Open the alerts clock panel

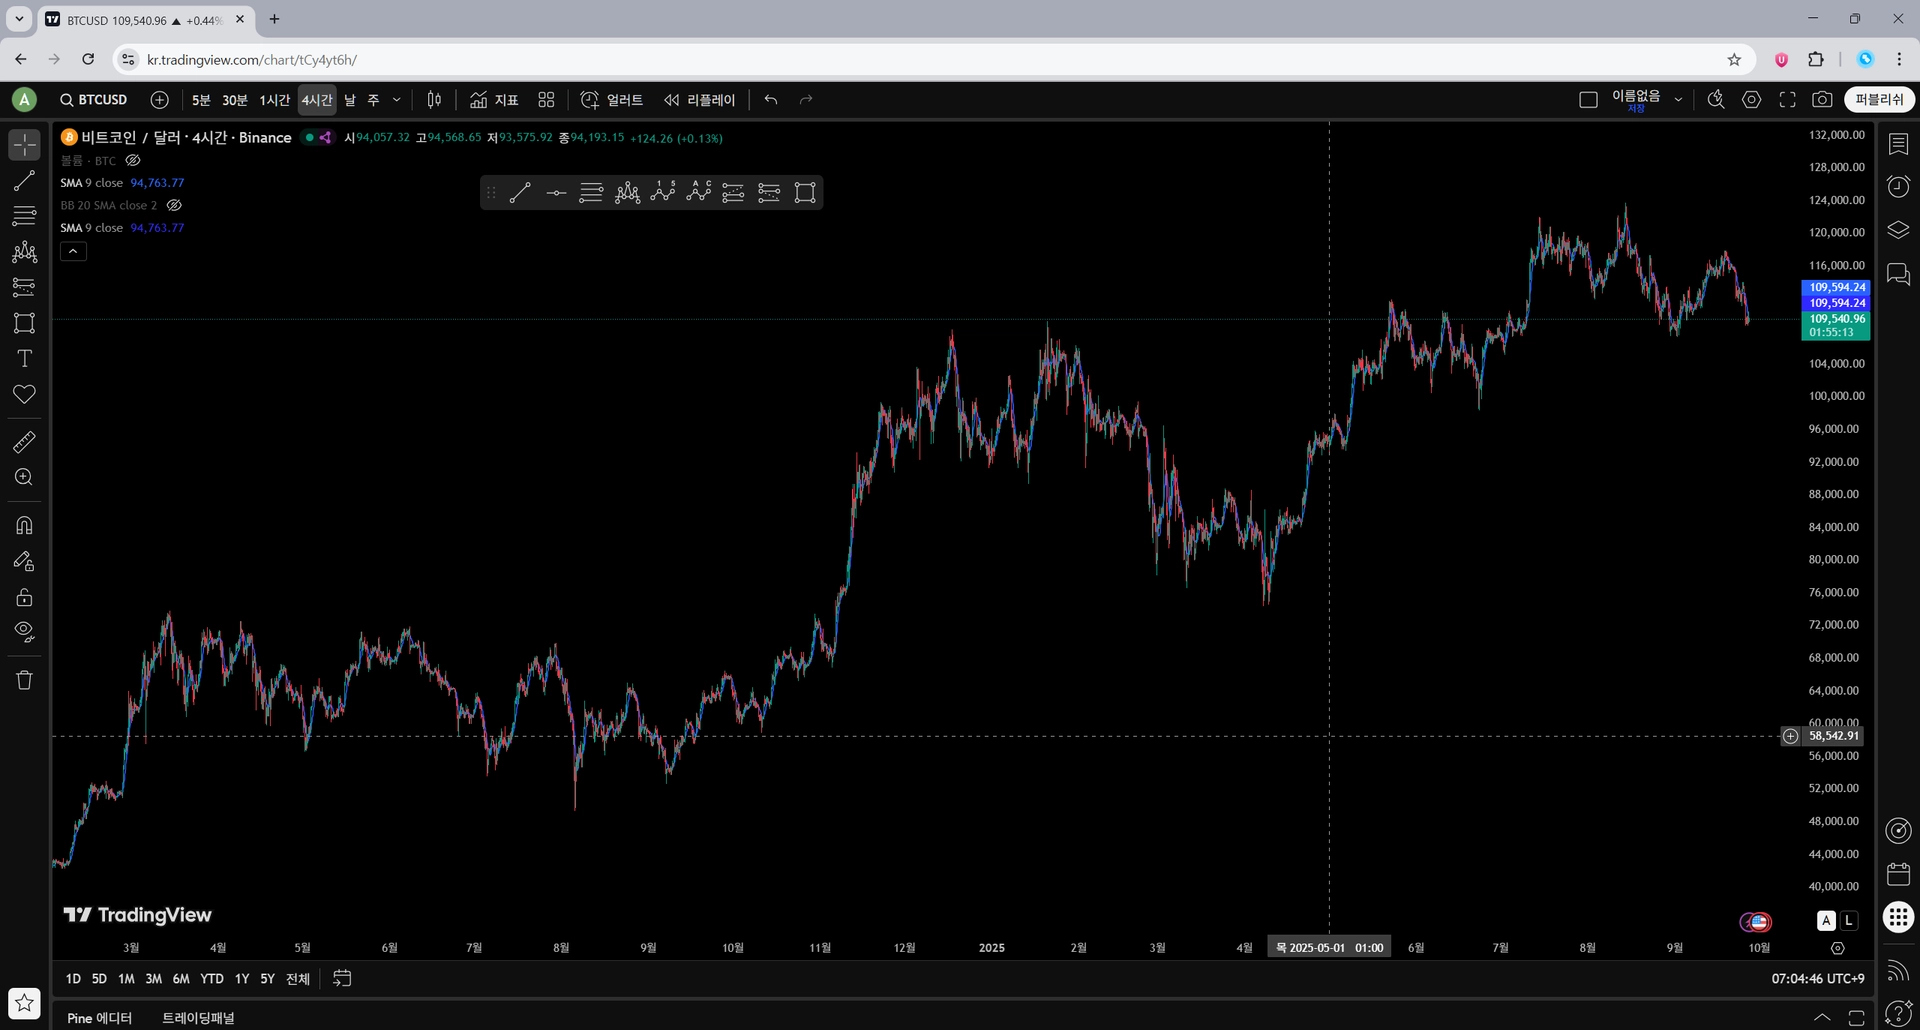1898,187
